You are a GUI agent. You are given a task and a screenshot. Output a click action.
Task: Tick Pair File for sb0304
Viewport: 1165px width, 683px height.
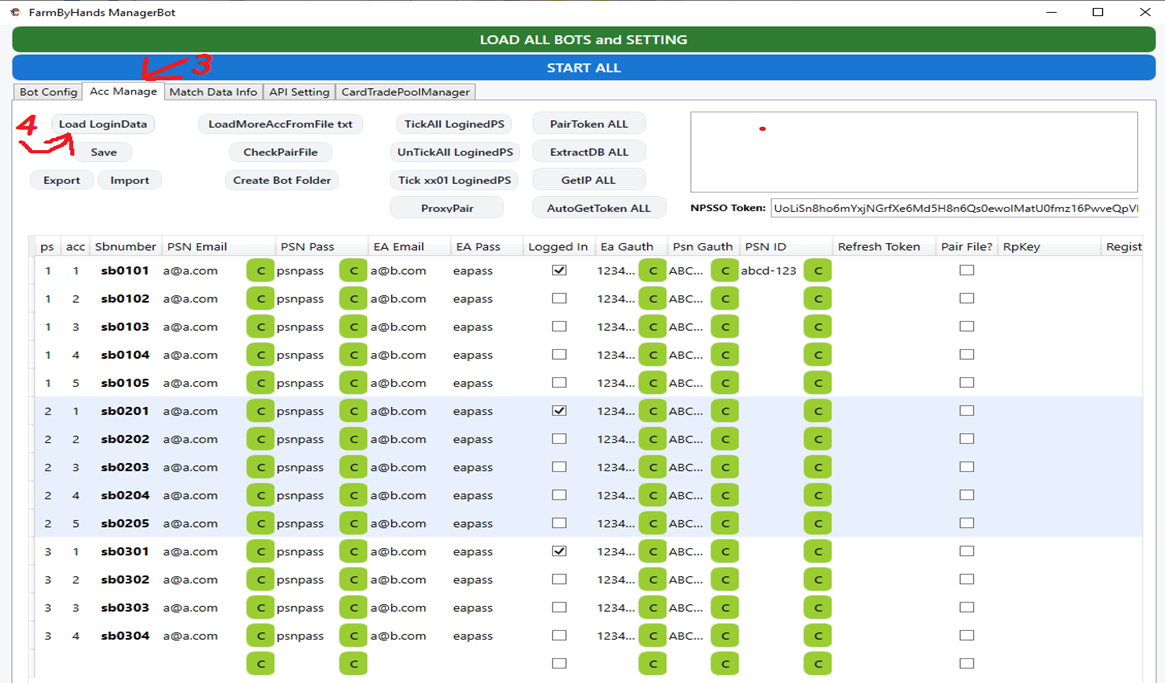tap(966, 635)
